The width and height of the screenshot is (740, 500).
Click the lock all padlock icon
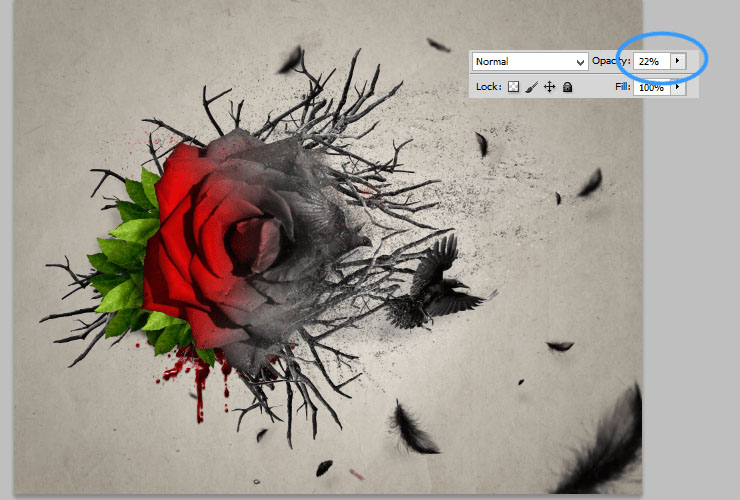coord(567,88)
